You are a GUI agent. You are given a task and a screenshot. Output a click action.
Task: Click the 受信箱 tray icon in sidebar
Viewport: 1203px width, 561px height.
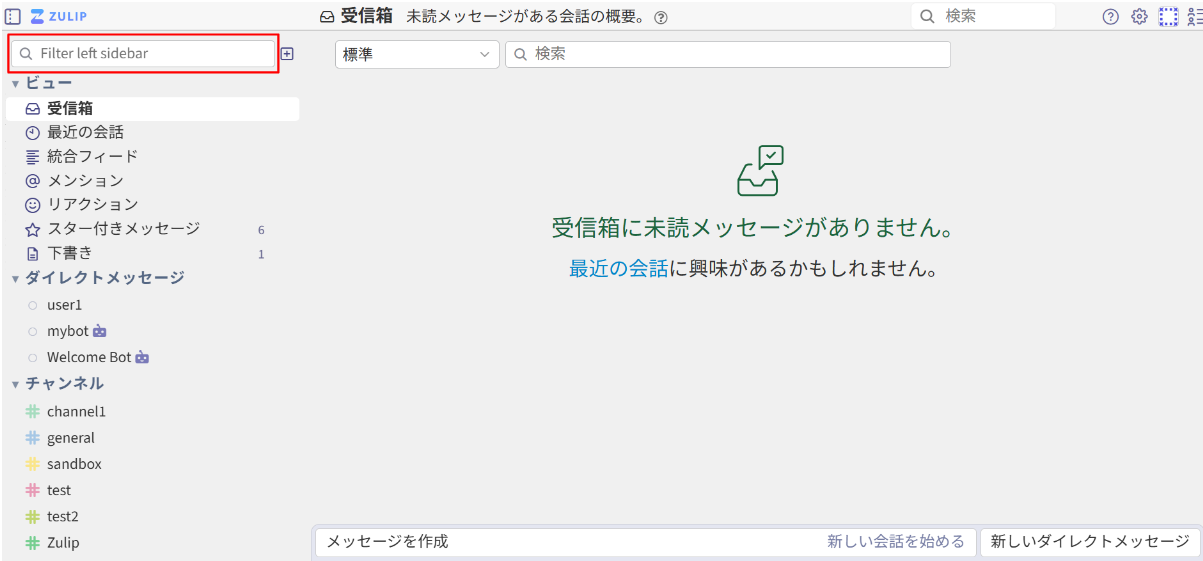tap(32, 109)
